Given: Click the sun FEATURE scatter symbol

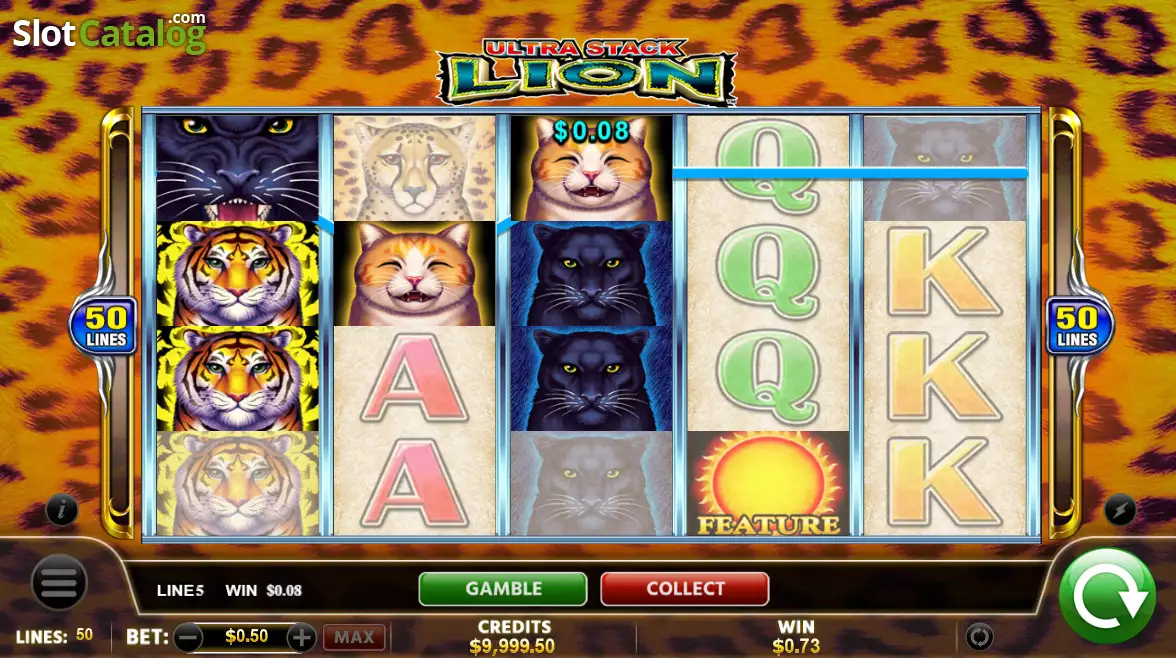Looking at the screenshot, I should coord(768,483).
